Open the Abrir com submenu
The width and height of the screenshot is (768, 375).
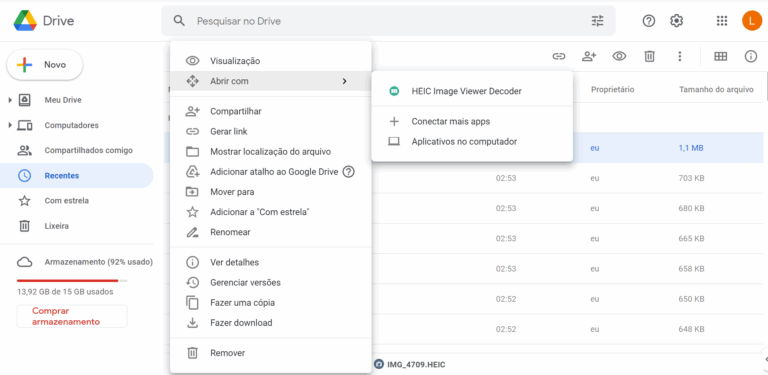click(x=270, y=81)
